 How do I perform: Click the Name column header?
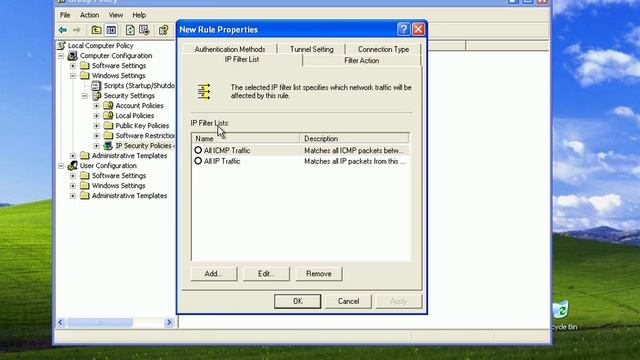(246, 138)
